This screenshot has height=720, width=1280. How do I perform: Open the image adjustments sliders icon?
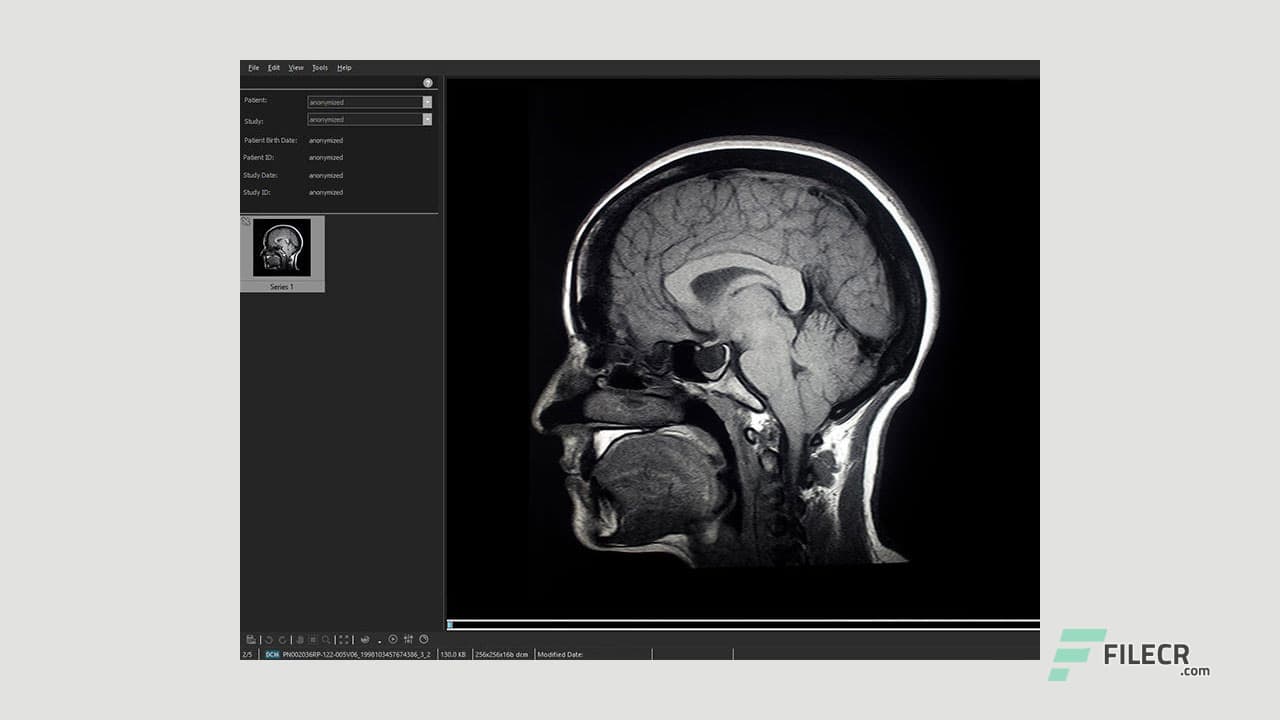pos(409,638)
